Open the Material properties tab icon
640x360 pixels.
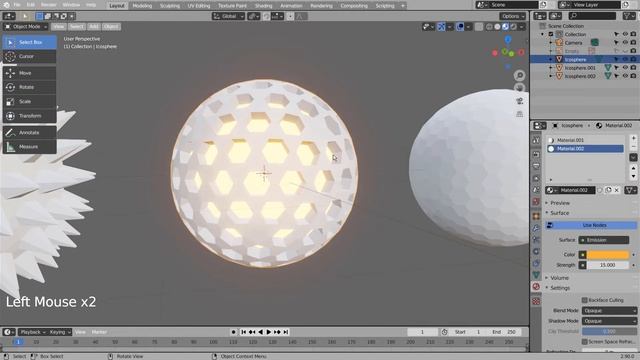tap(536, 287)
